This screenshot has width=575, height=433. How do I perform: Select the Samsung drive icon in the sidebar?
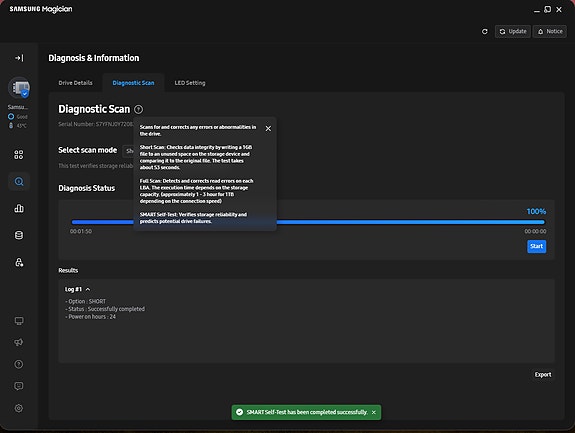click(19, 88)
